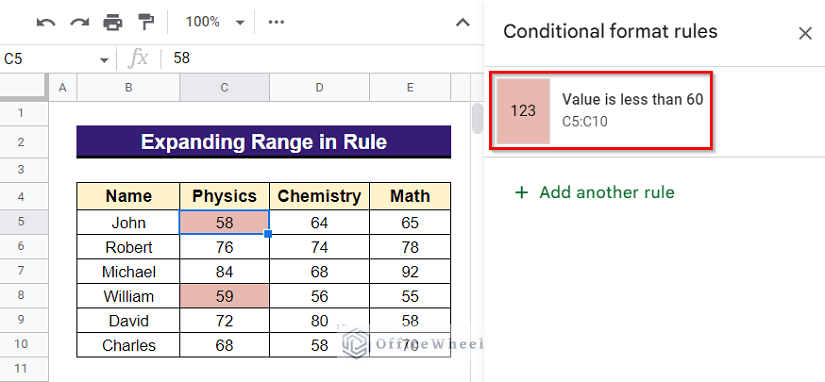825x382 pixels.
Task: Select column A header
Action: pos(63,87)
